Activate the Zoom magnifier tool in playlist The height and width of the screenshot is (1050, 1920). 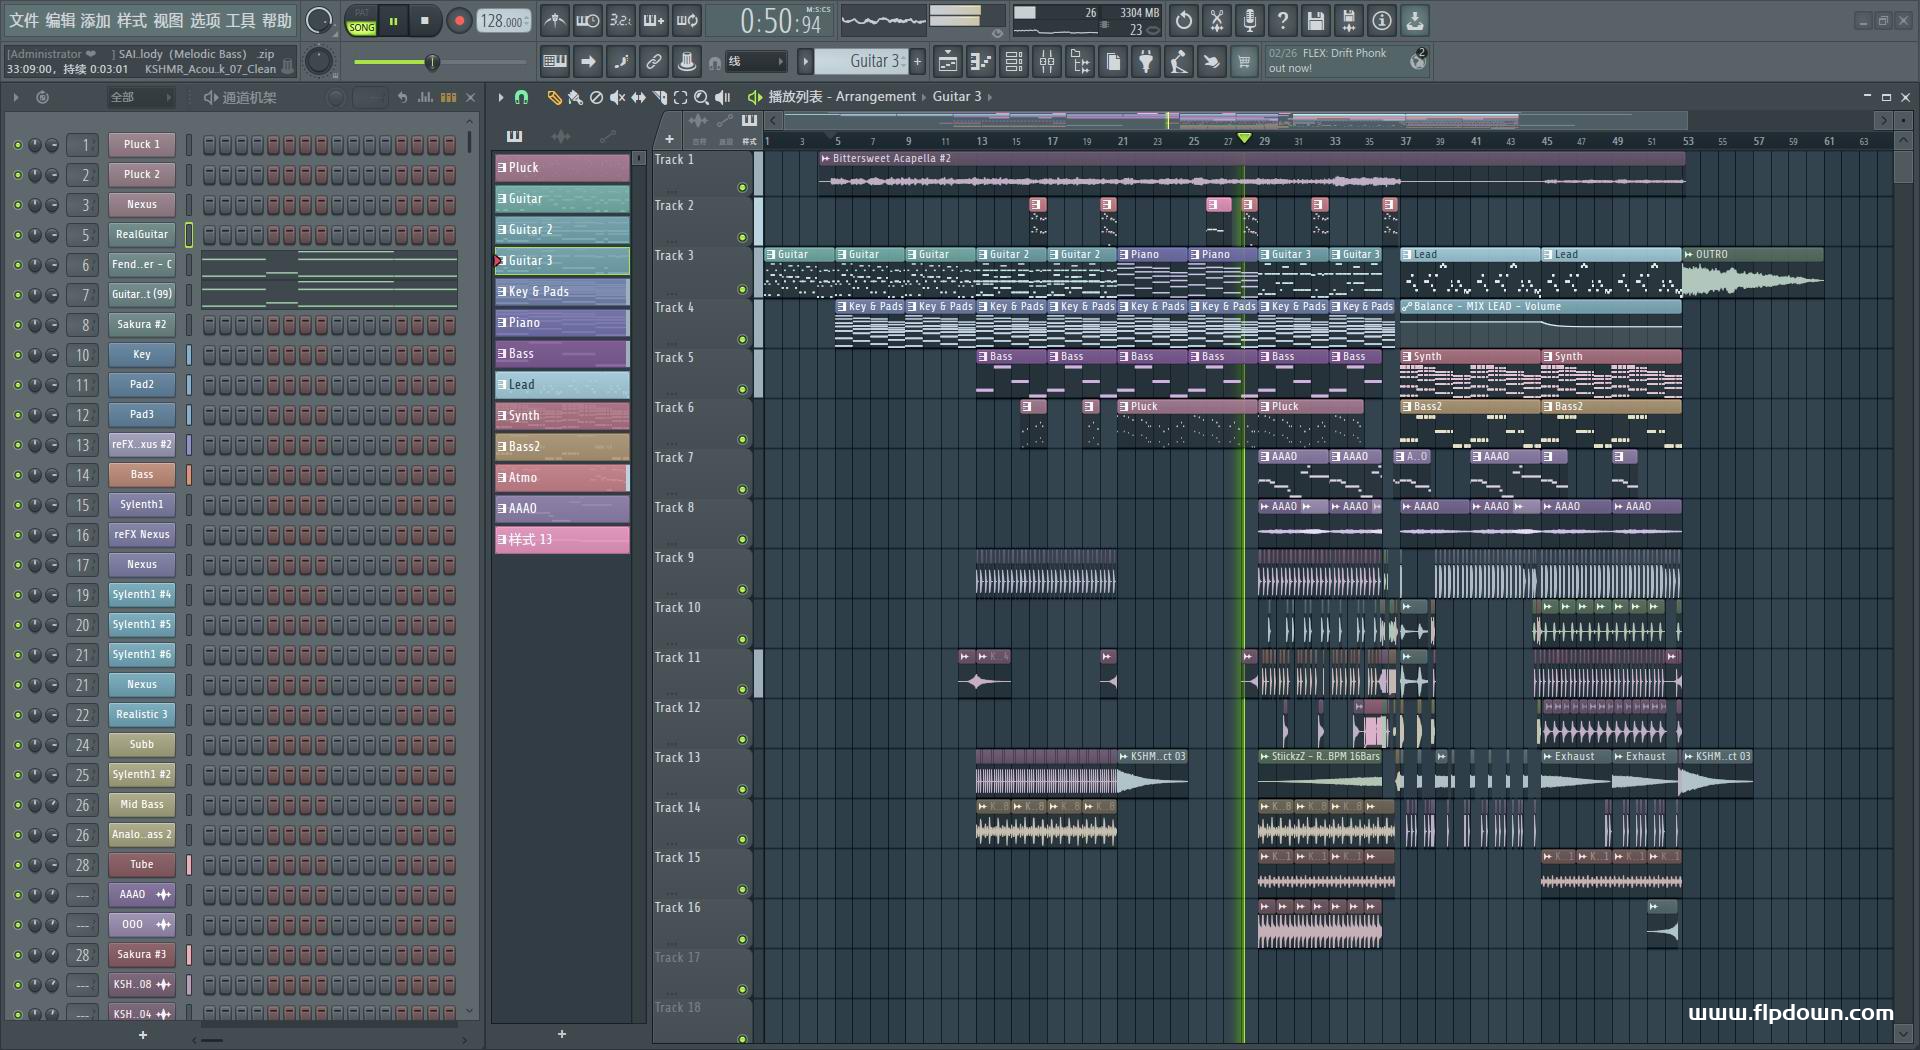(x=701, y=97)
